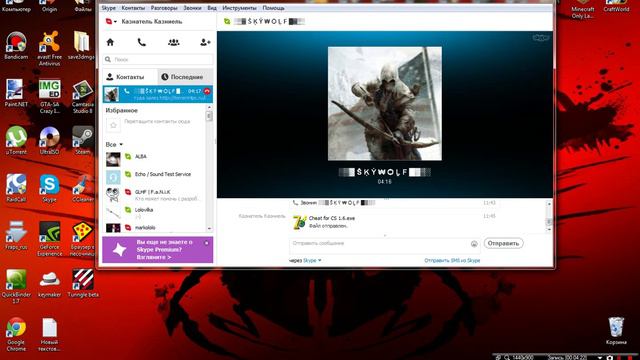Viewport: 640px width, 360px height.
Task: Open the Steam desktop shortcut
Action: point(82,141)
